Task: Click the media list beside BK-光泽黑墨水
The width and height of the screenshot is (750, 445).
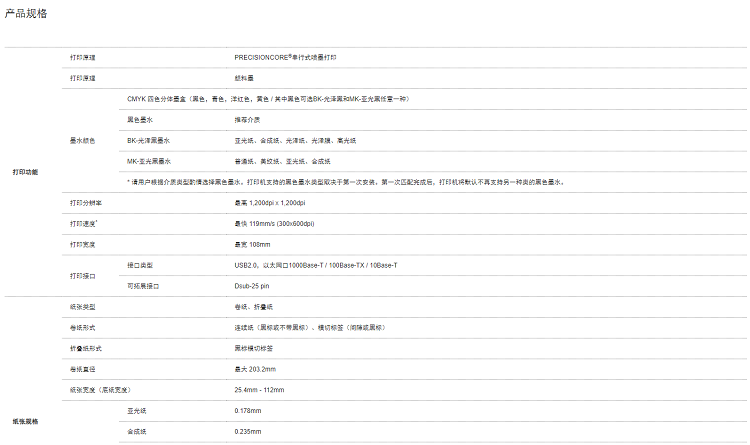Action: (295, 141)
